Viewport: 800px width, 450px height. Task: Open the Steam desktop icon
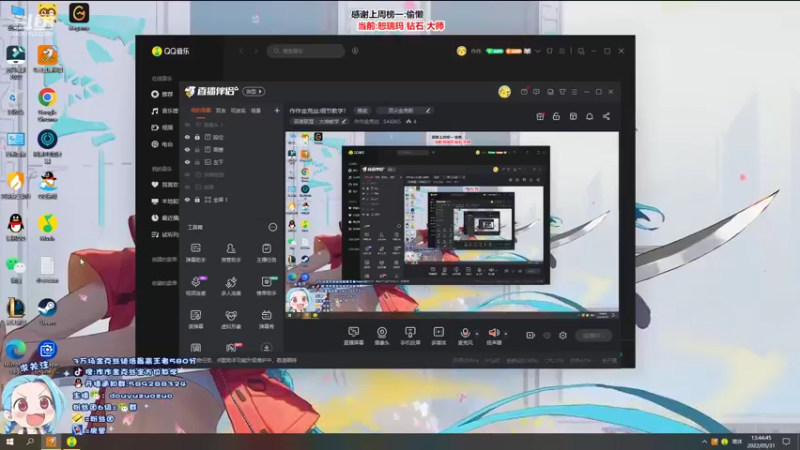coord(47,311)
